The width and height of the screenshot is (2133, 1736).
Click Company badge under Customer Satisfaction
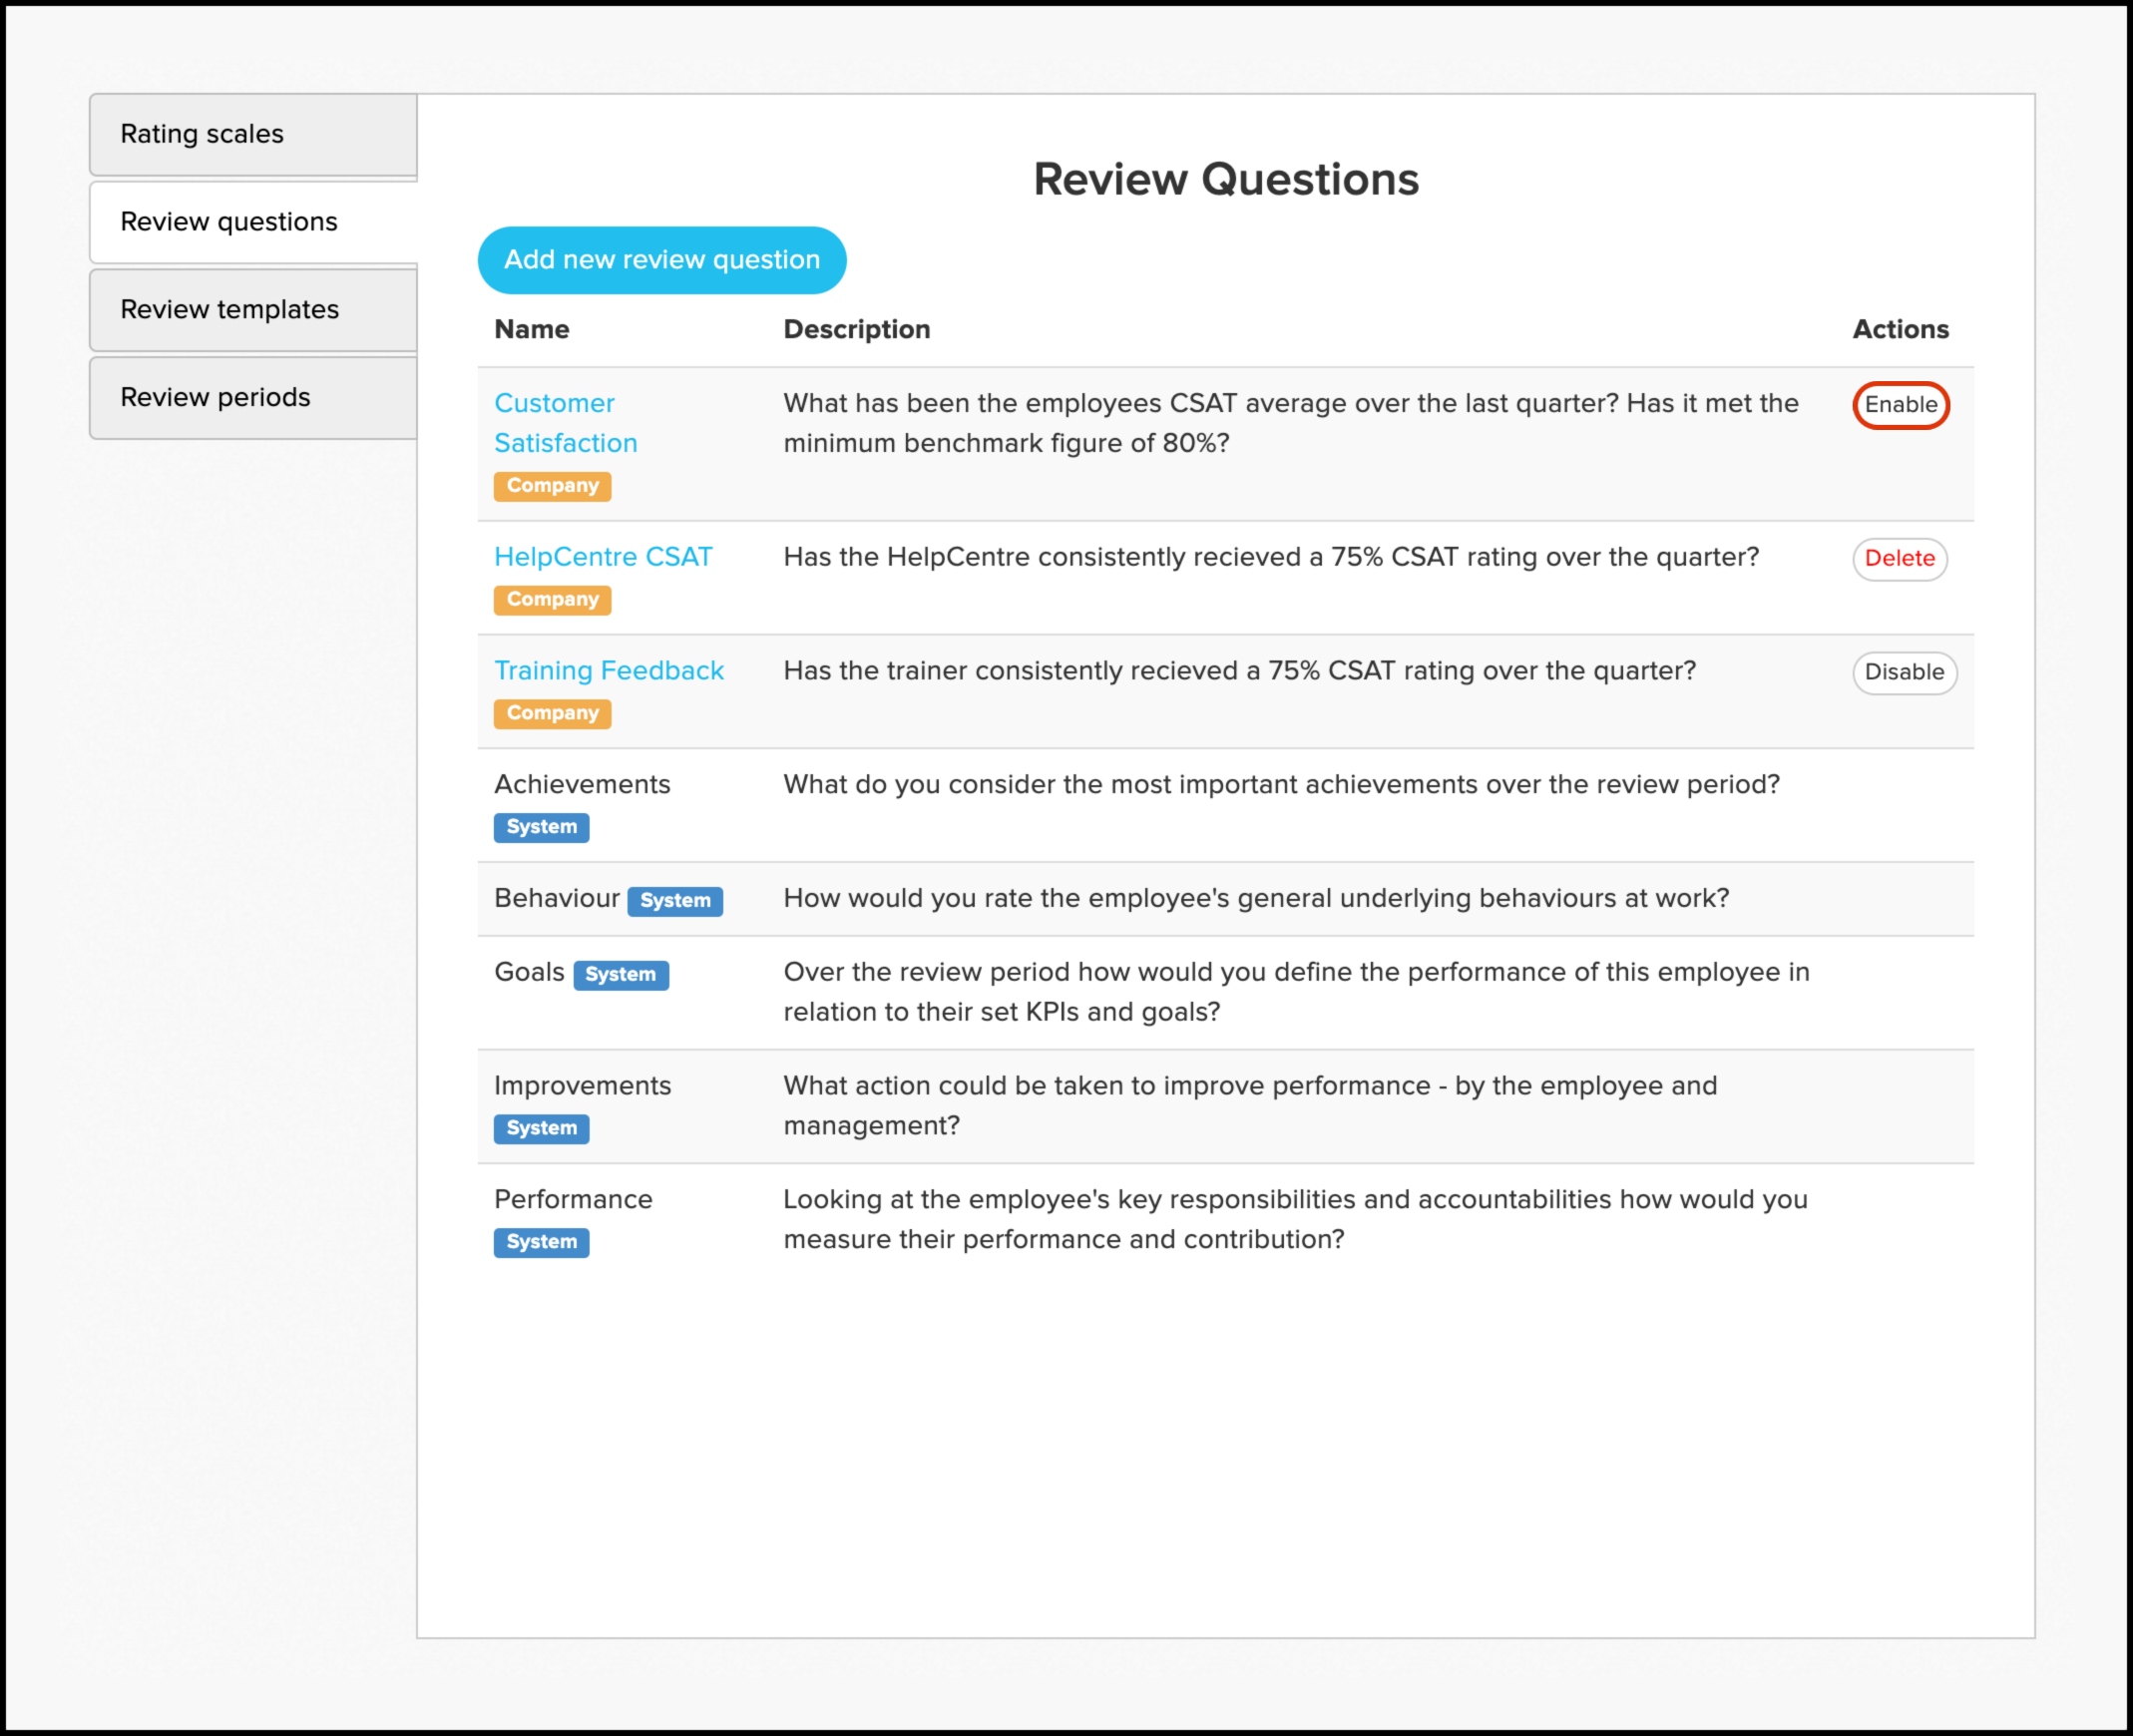pyautogui.click(x=552, y=486)
